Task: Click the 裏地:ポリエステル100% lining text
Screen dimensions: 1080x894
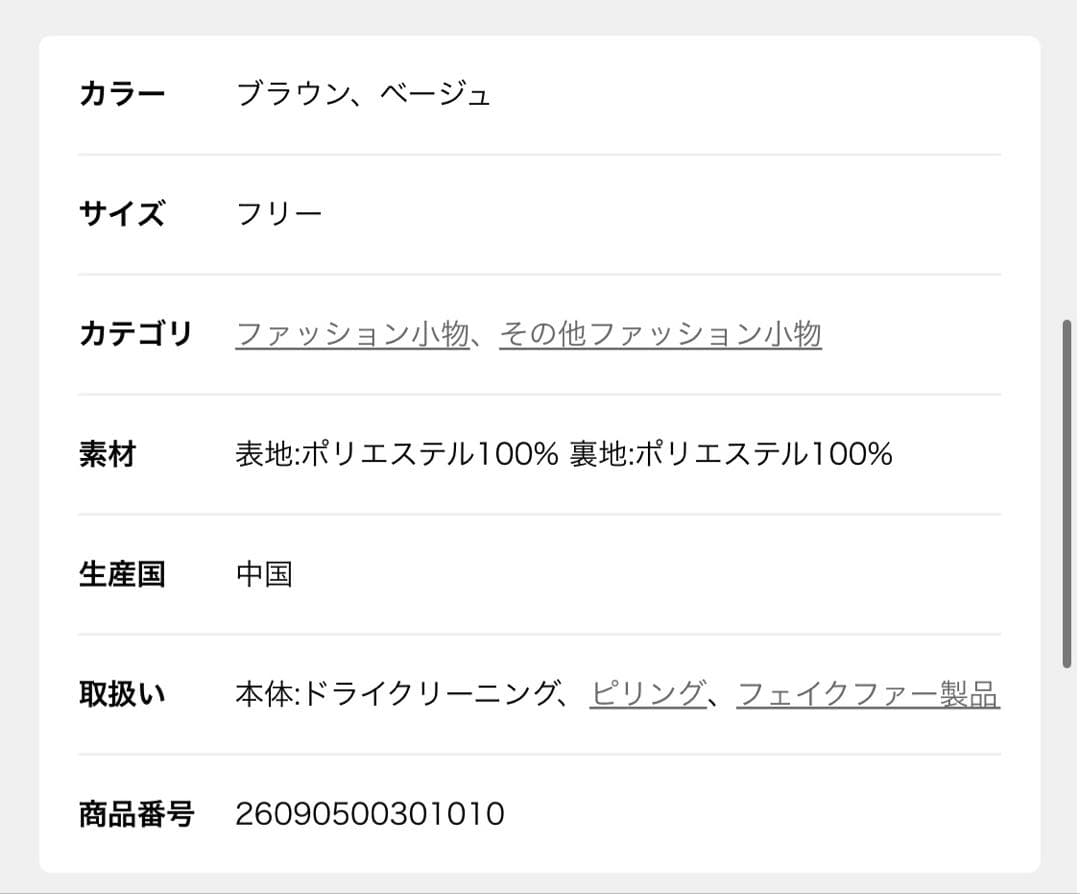Action: (x=730, y=455)
